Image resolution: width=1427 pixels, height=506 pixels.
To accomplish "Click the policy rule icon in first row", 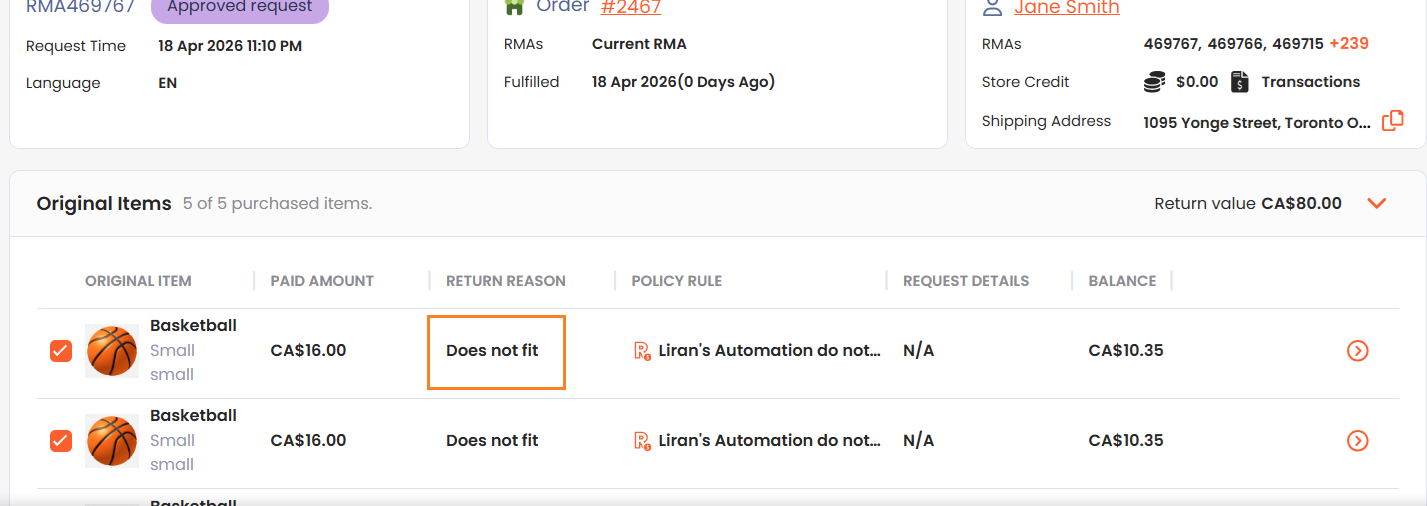I will pos(642,351).
